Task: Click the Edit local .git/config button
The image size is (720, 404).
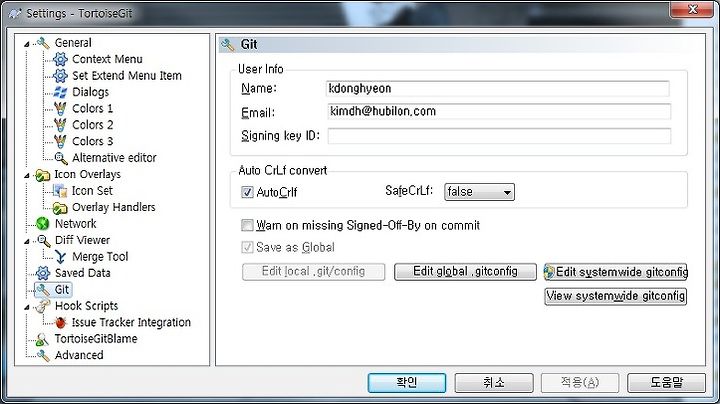Action: click(314, 272)
